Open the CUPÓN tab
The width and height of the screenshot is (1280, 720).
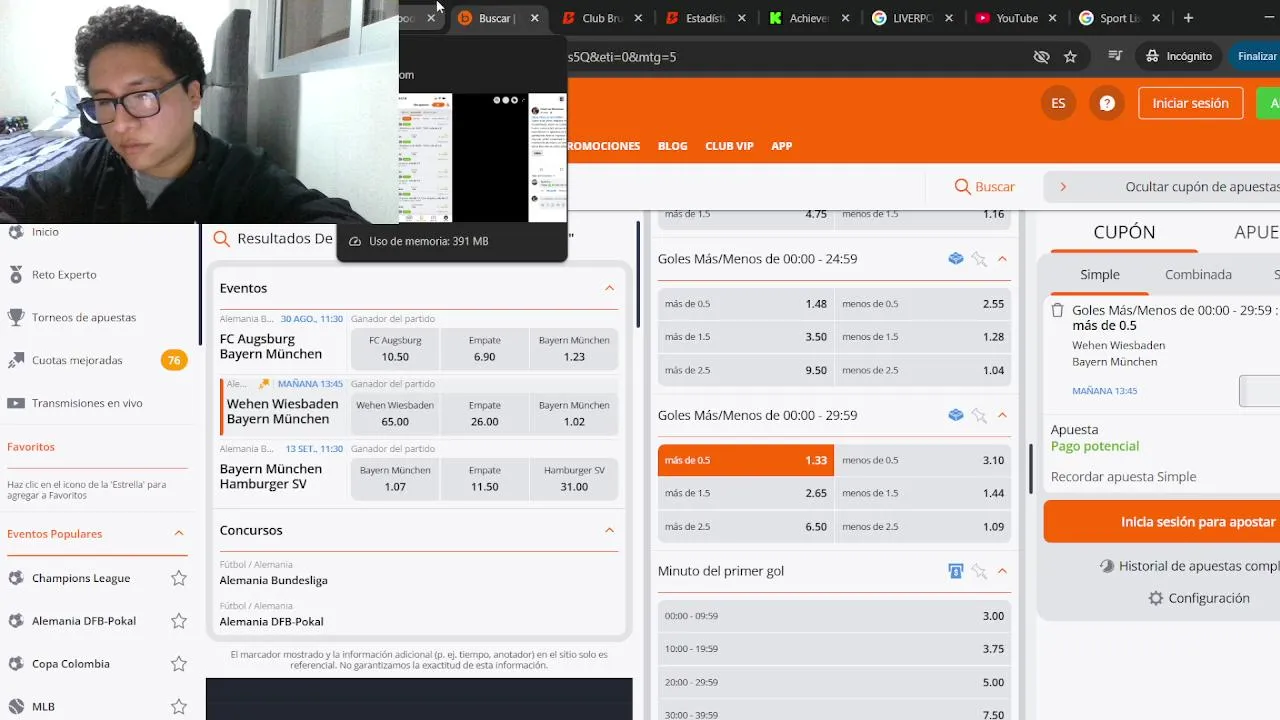tap(1124, 232)
